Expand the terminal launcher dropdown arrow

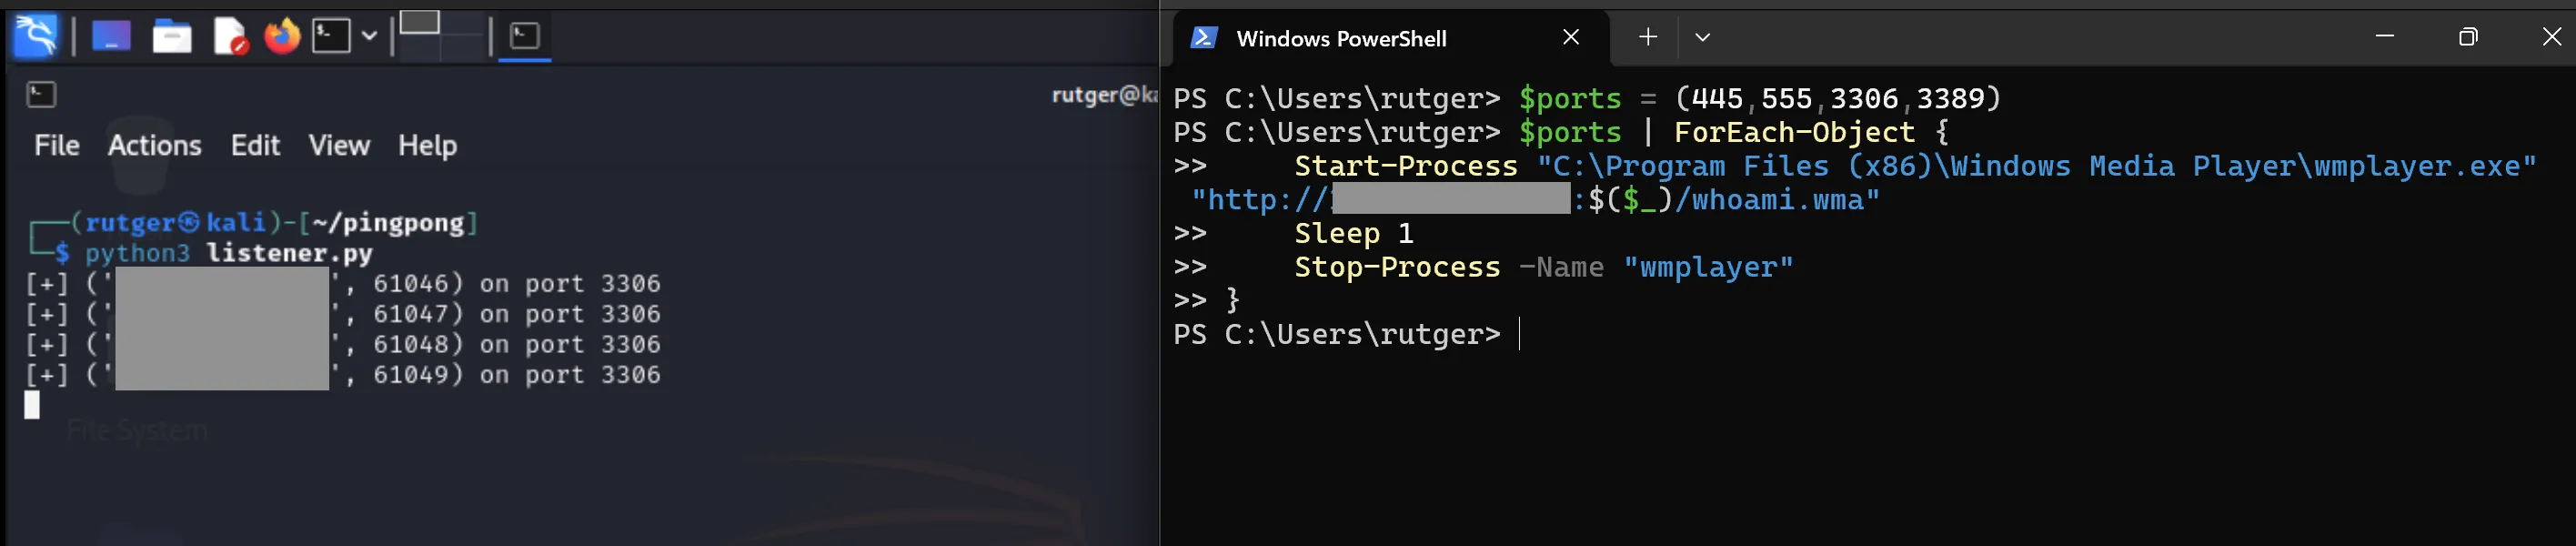(x=369, y=37)
